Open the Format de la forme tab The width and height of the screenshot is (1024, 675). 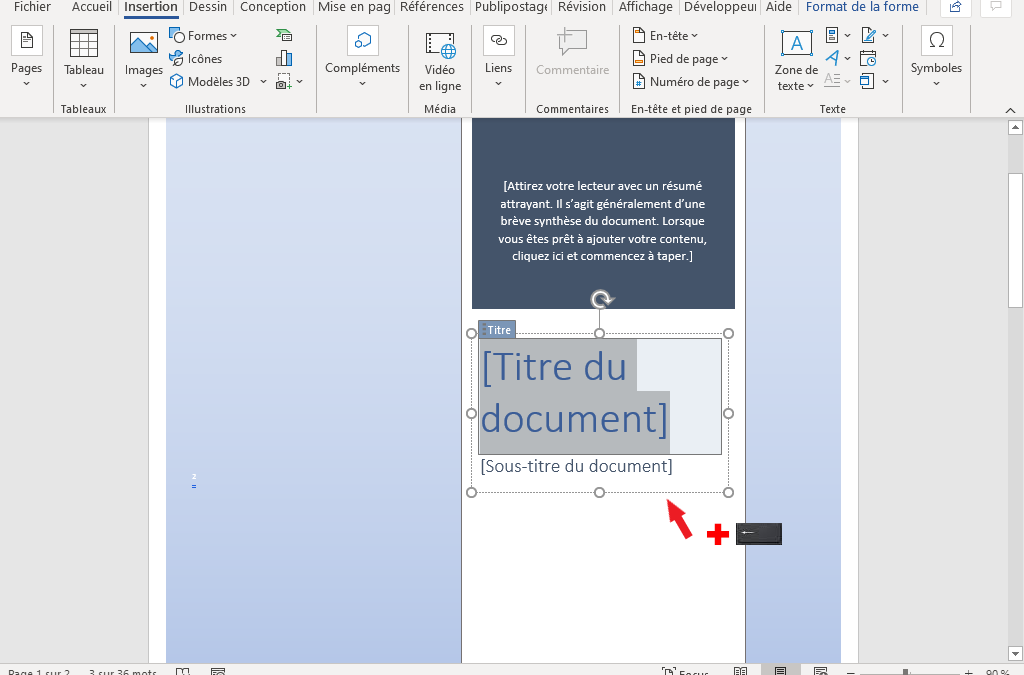pos(862,7)
